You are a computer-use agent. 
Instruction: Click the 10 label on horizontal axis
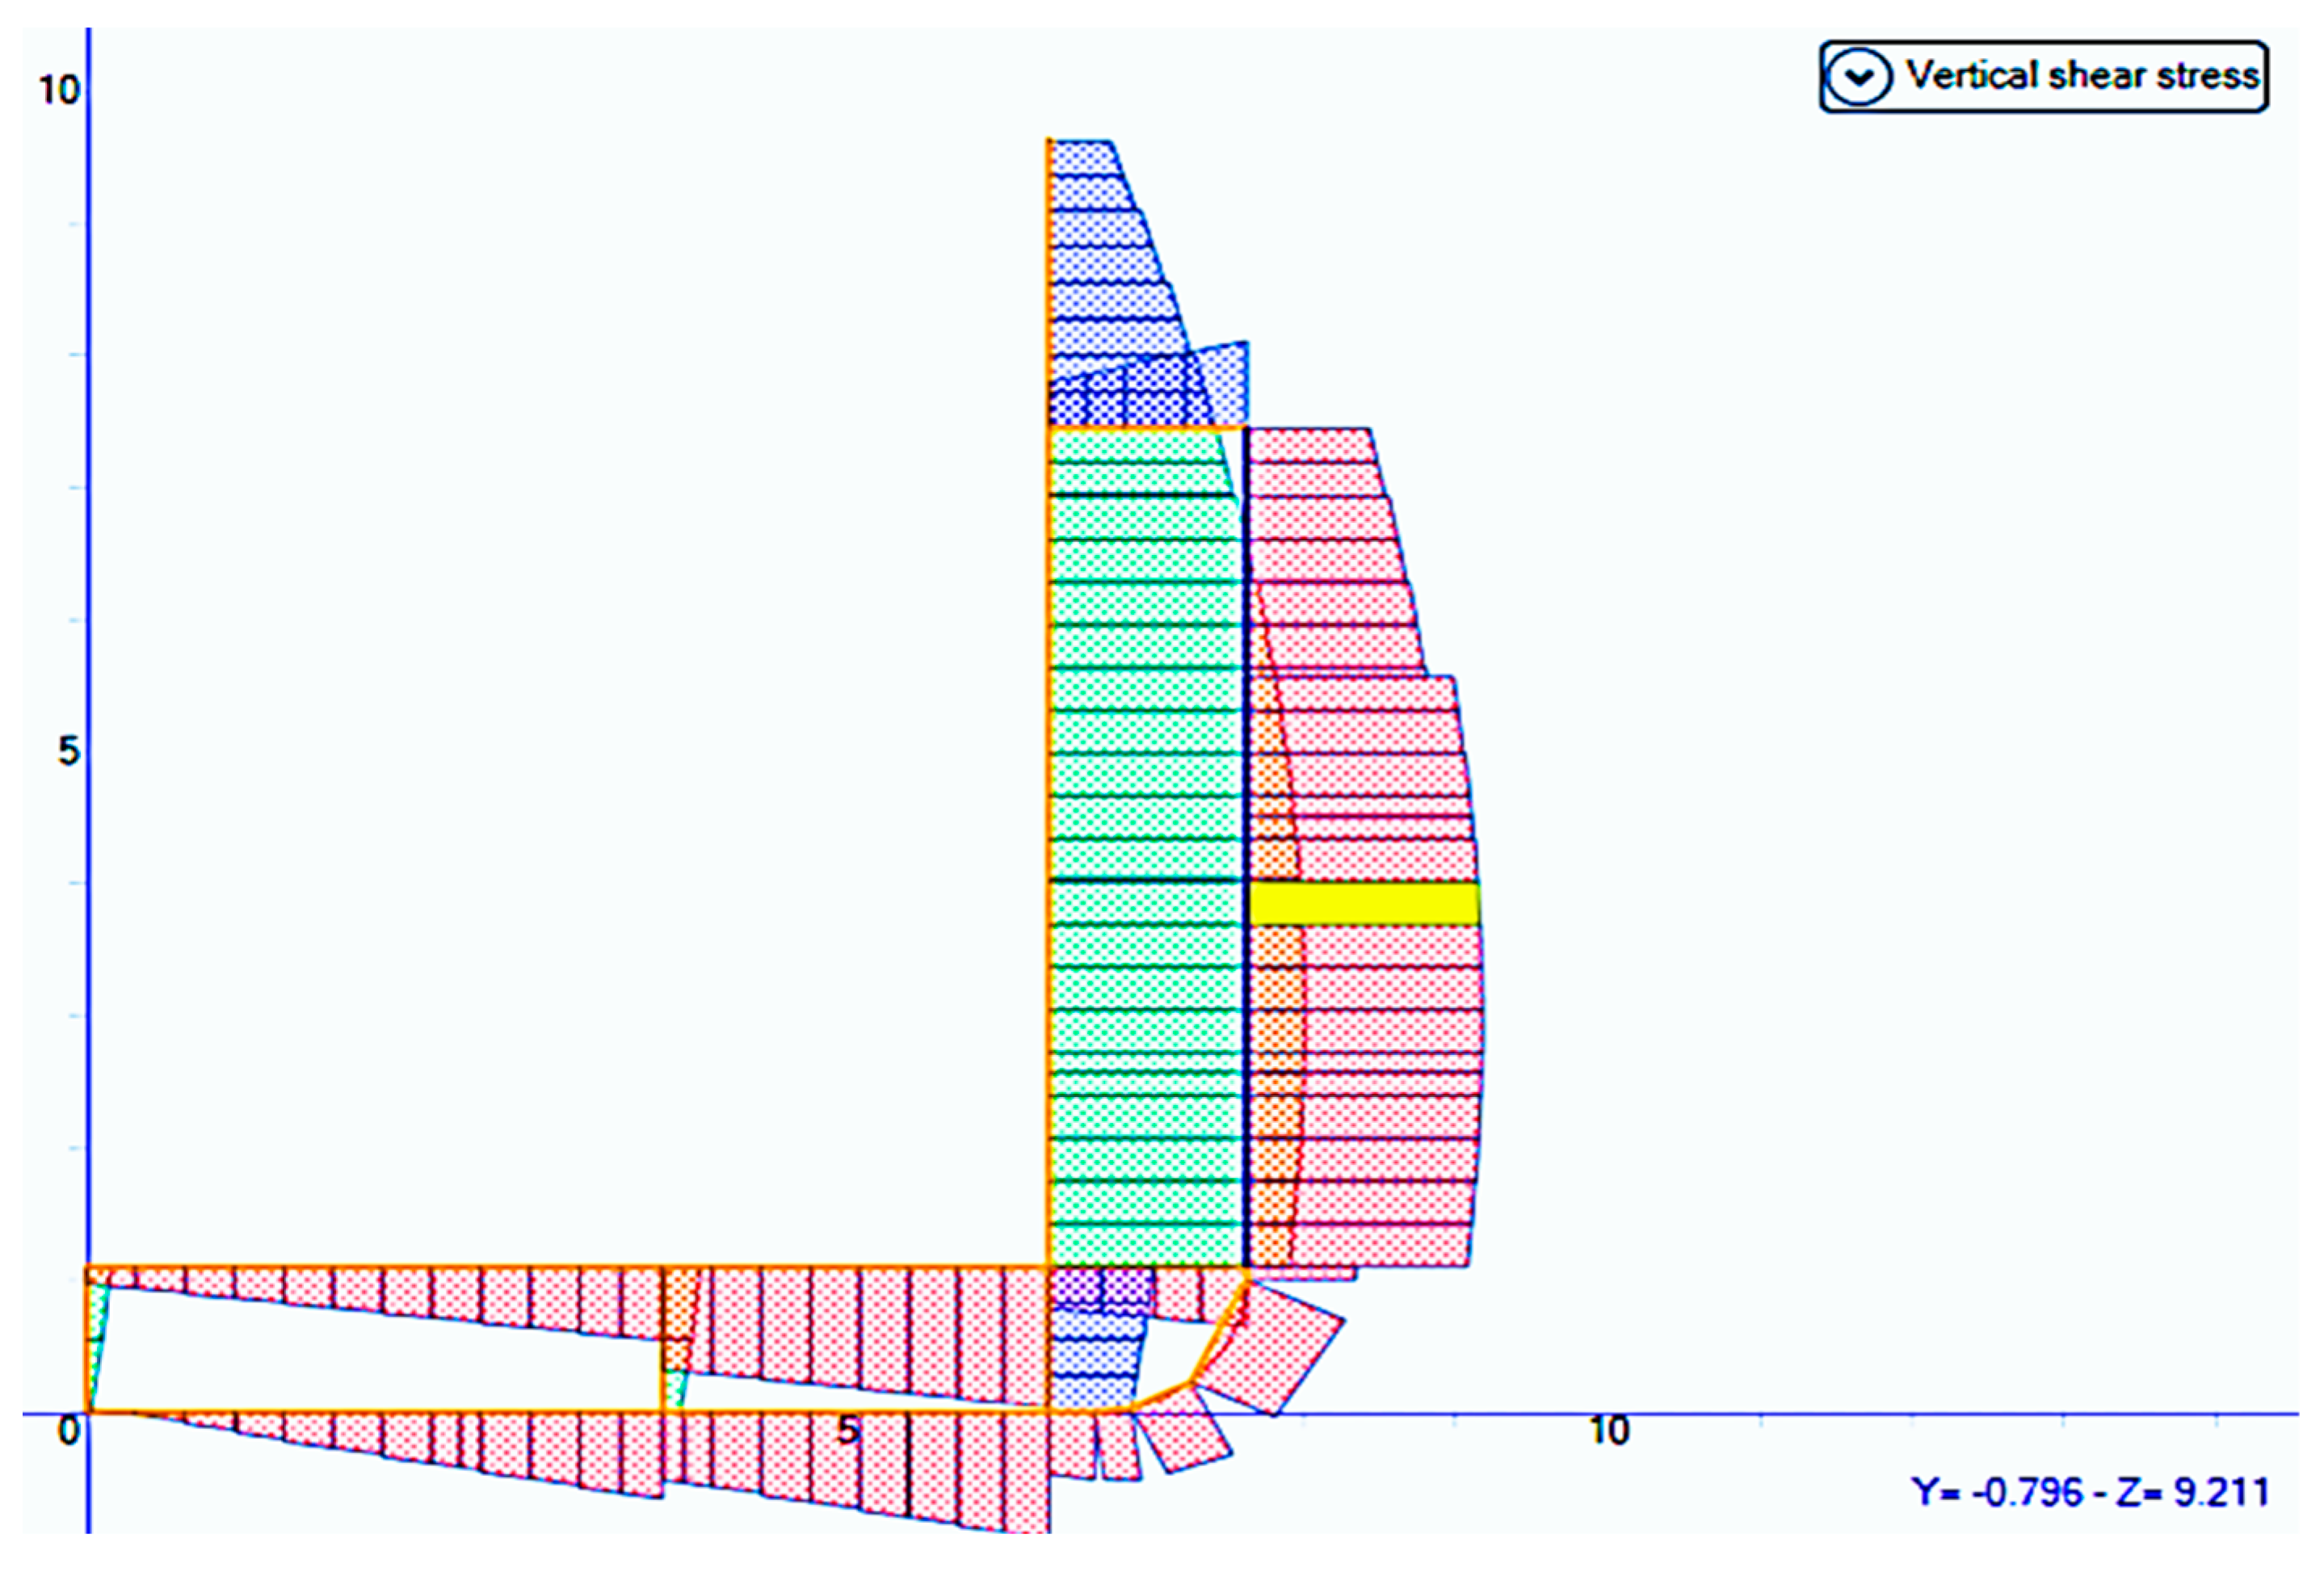pos(1608,1431)
